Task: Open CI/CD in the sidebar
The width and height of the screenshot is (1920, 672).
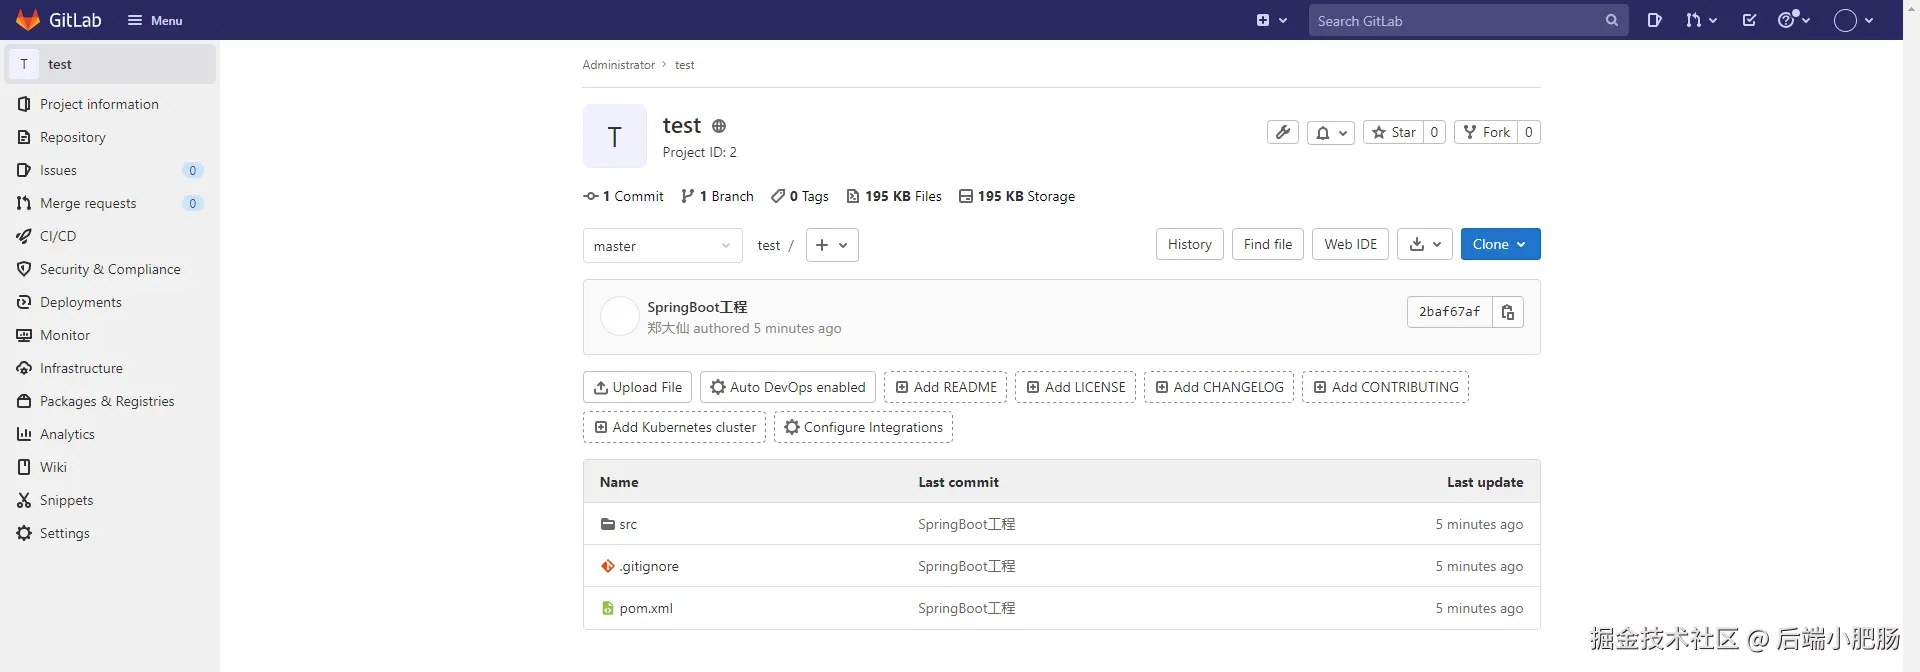Action: pyautogui.click(x=58, y=236)
